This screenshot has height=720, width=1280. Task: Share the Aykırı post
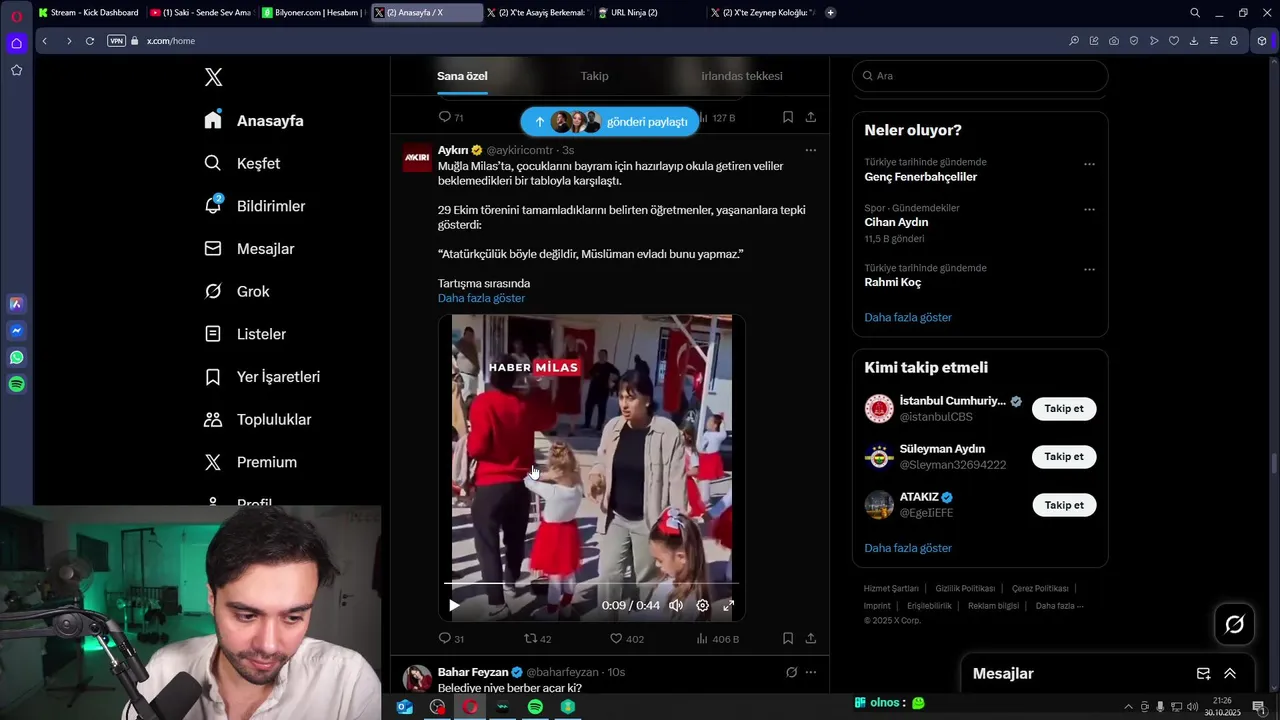tap(811, 638)
